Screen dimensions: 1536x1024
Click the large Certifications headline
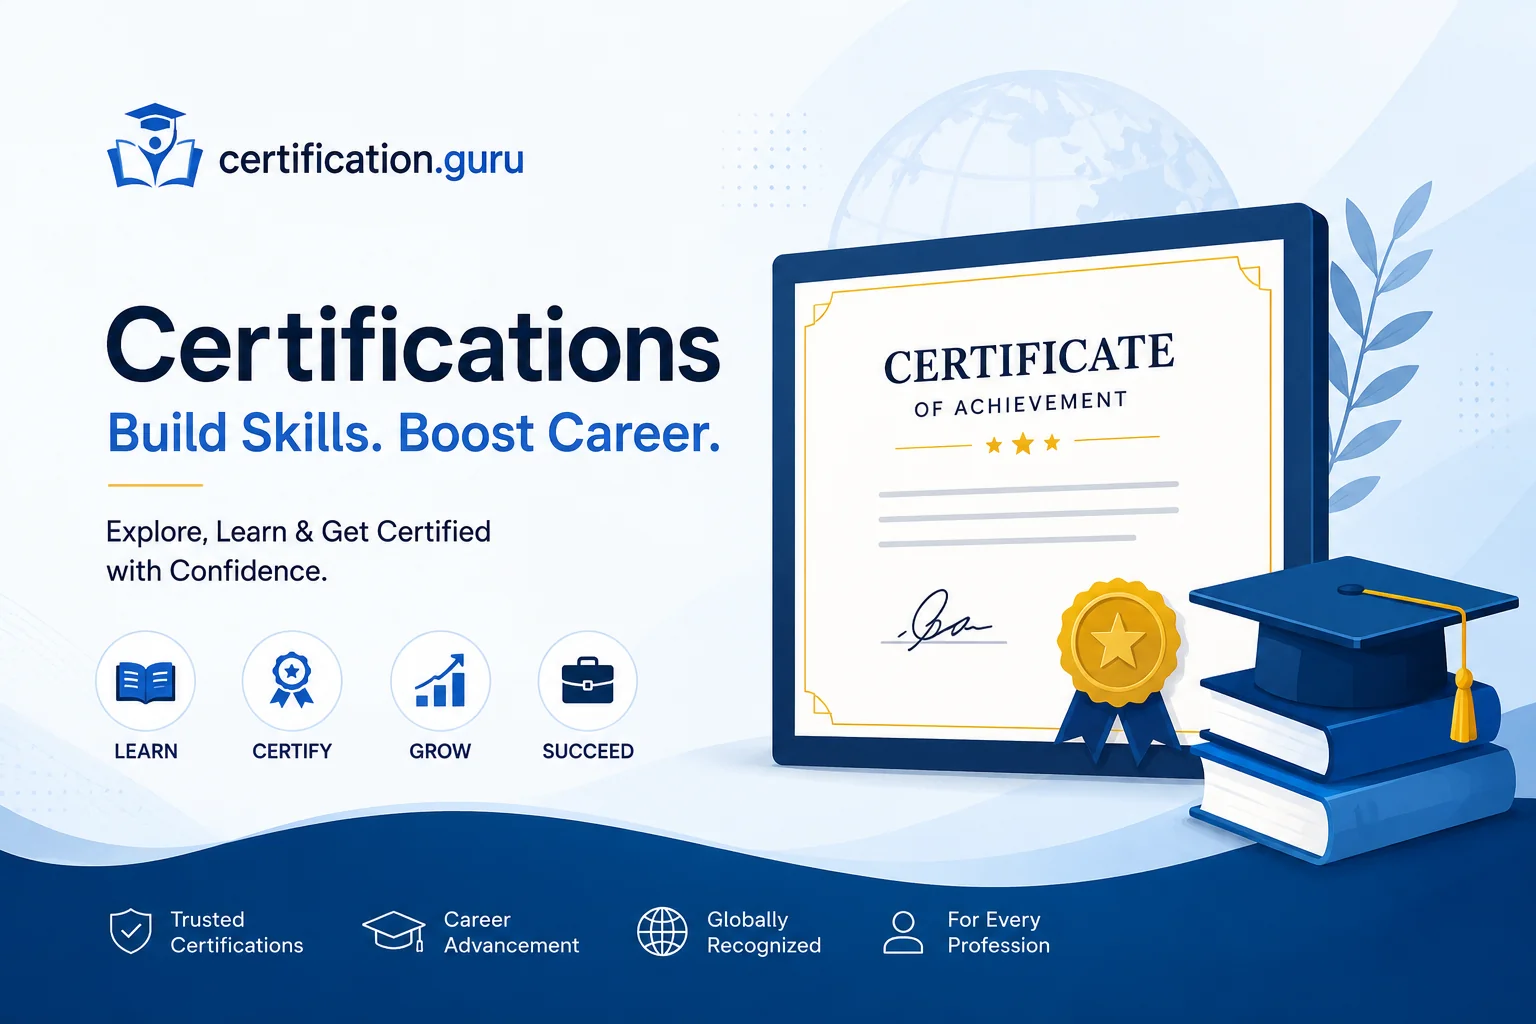(x=413, y=345)
